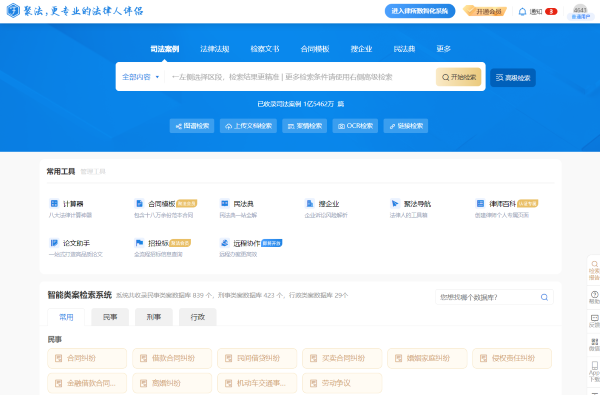The width and height of the screenshot is (600, 395).
Task: Open the 离婚纠纷 database card
Action: 172,383
